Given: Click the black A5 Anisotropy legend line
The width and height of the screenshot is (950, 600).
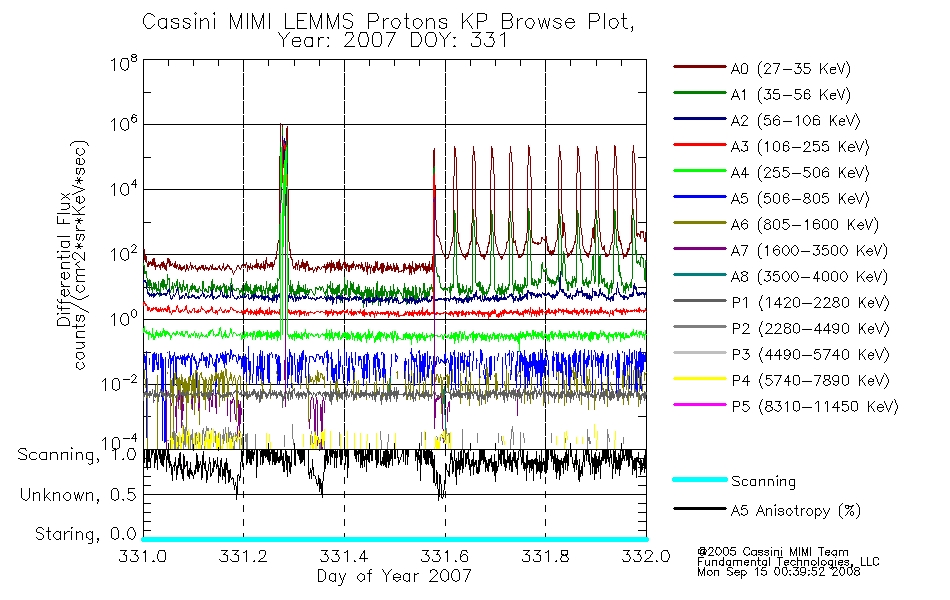Looking at the screenshot, I should point(699,509).
